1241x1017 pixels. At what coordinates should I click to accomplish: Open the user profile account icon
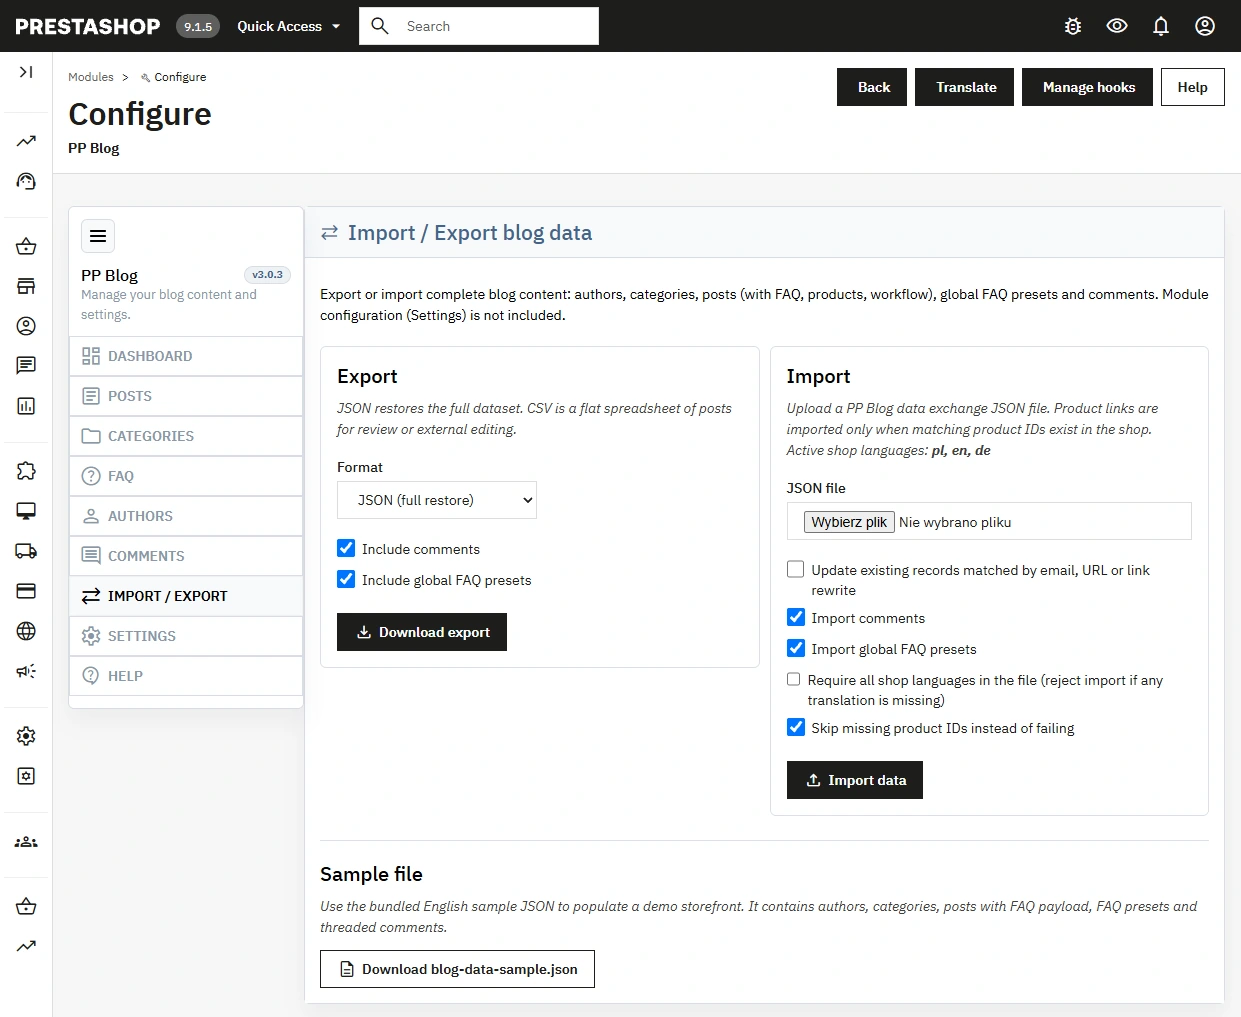coord(1205,26)
